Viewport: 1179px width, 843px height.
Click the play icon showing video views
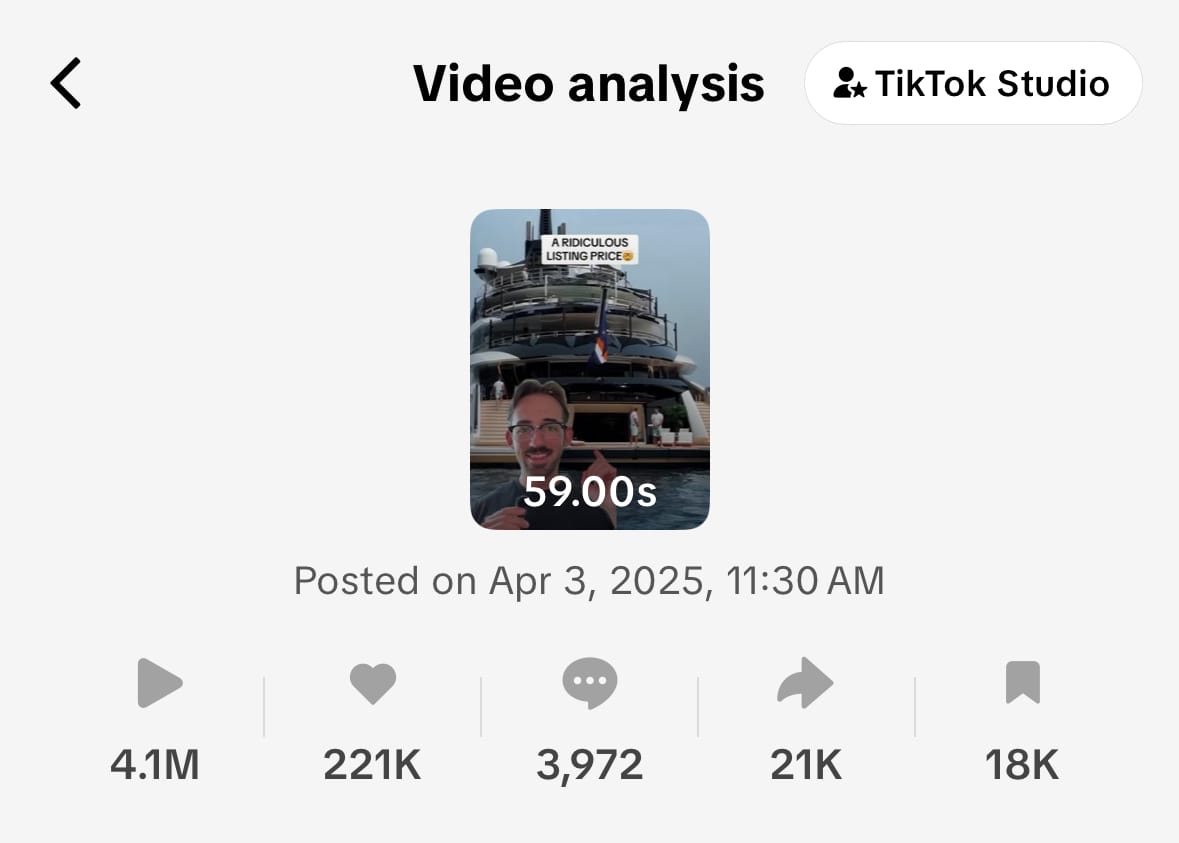tap(159, 683)
